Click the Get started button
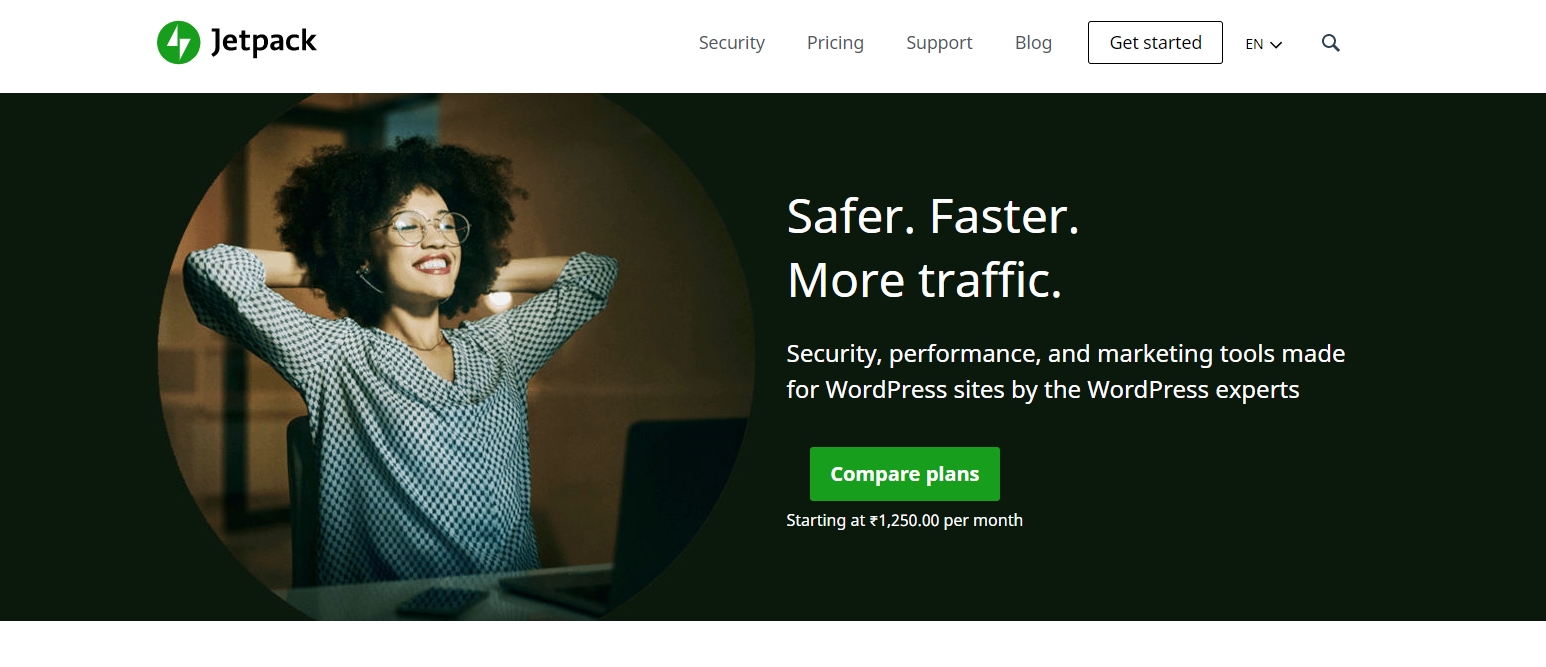This screenshot has width=1546, height=667. pyautogui.click(x=1155, y=43)
